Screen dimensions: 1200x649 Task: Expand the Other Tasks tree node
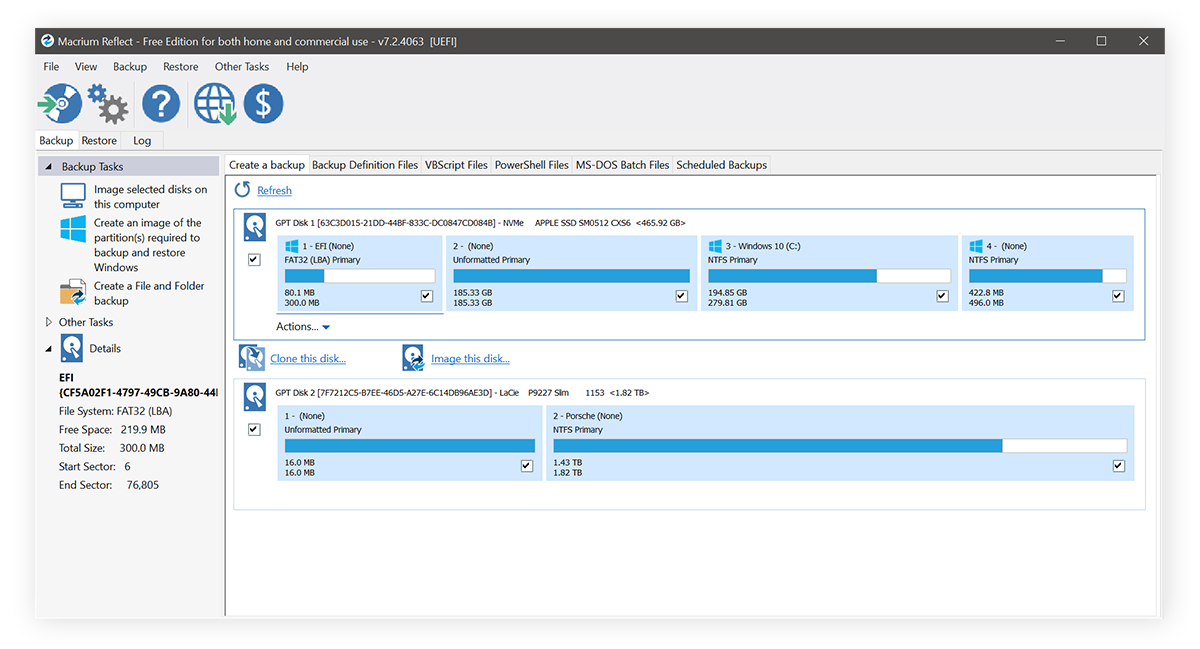[49, 322]
